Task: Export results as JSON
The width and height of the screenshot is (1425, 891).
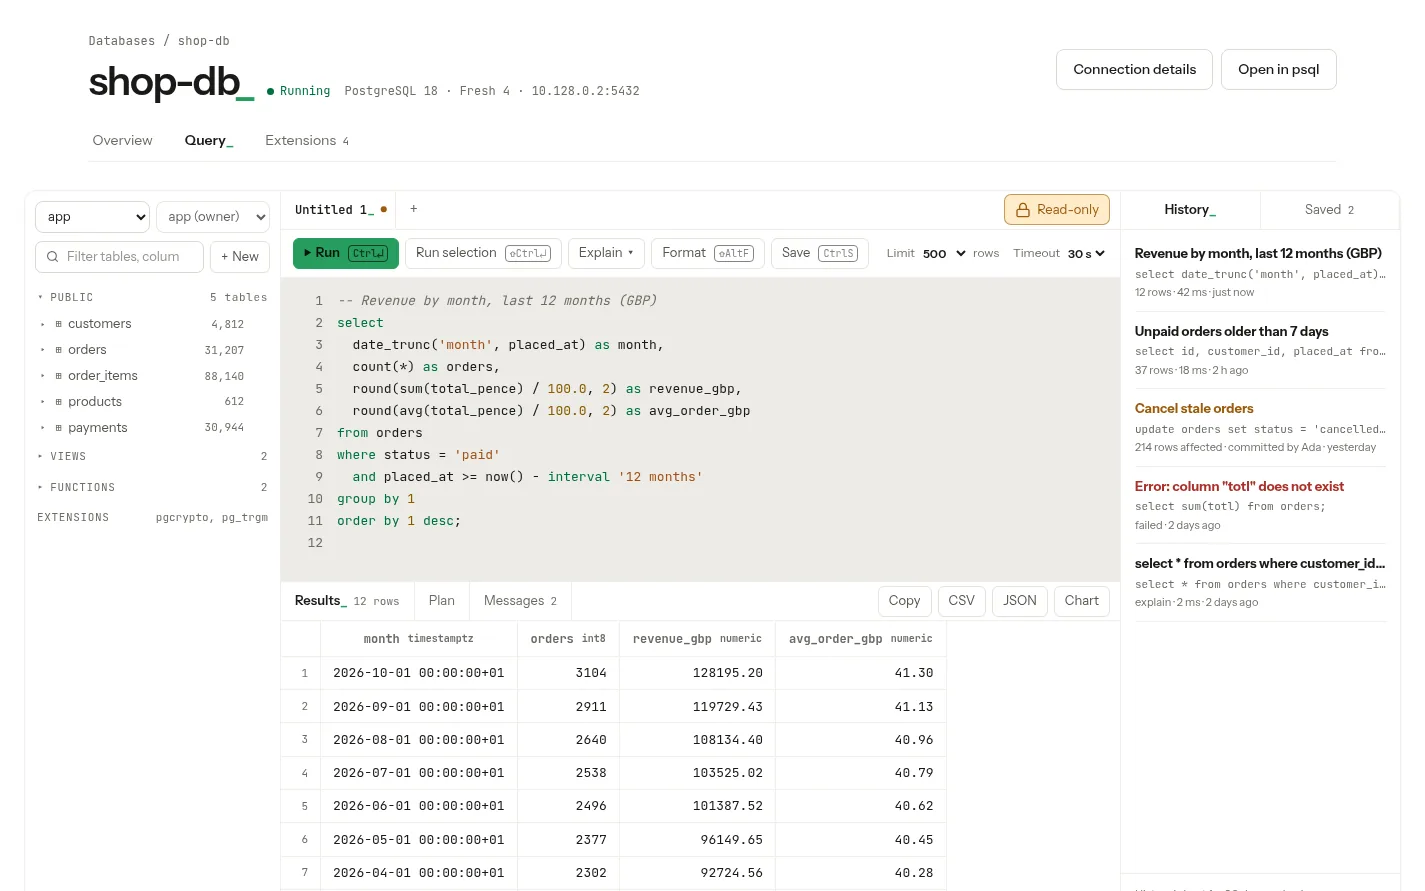Action: coord(1020,601)
